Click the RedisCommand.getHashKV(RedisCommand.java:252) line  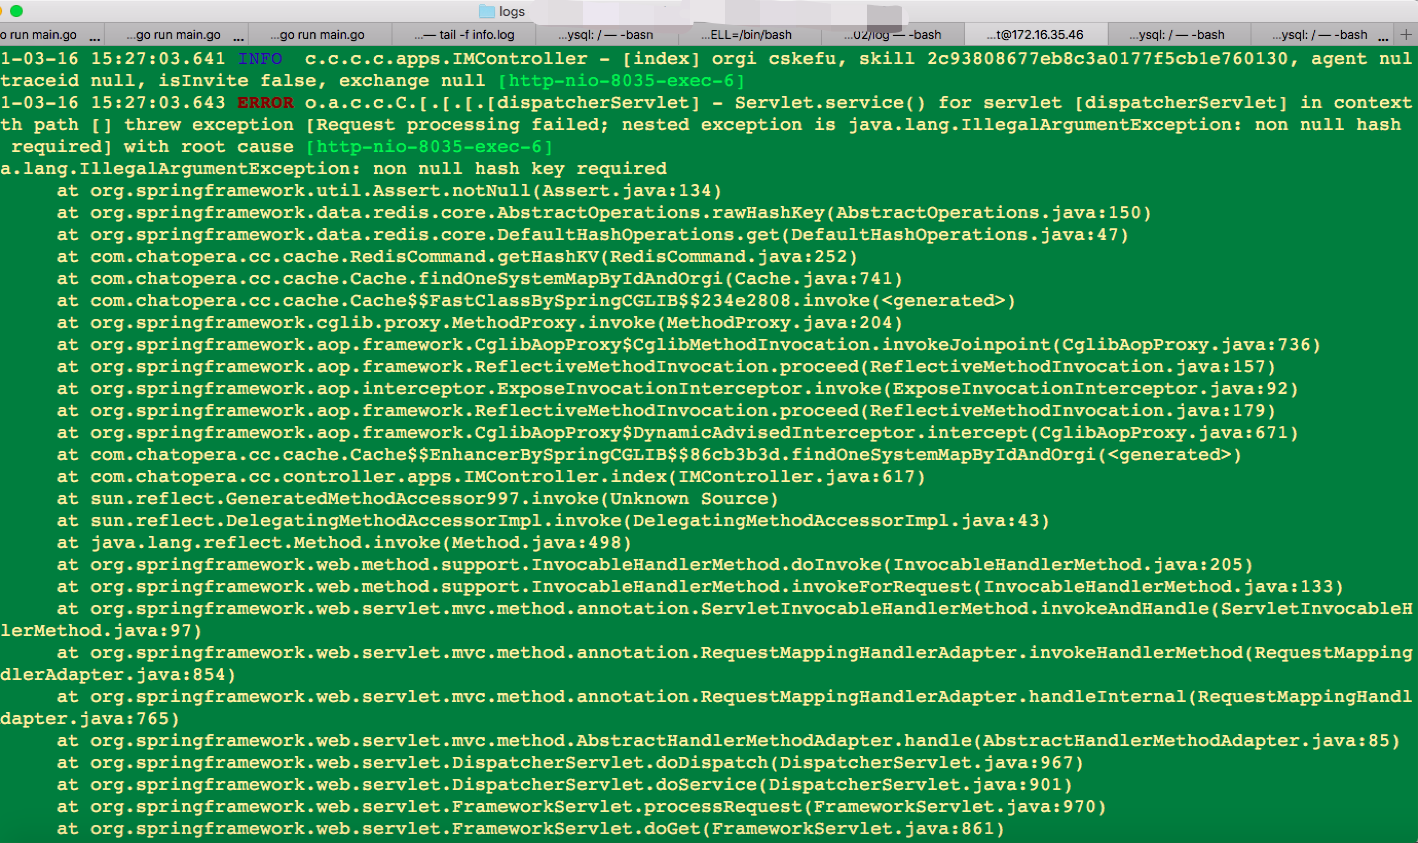click(457, 257)
